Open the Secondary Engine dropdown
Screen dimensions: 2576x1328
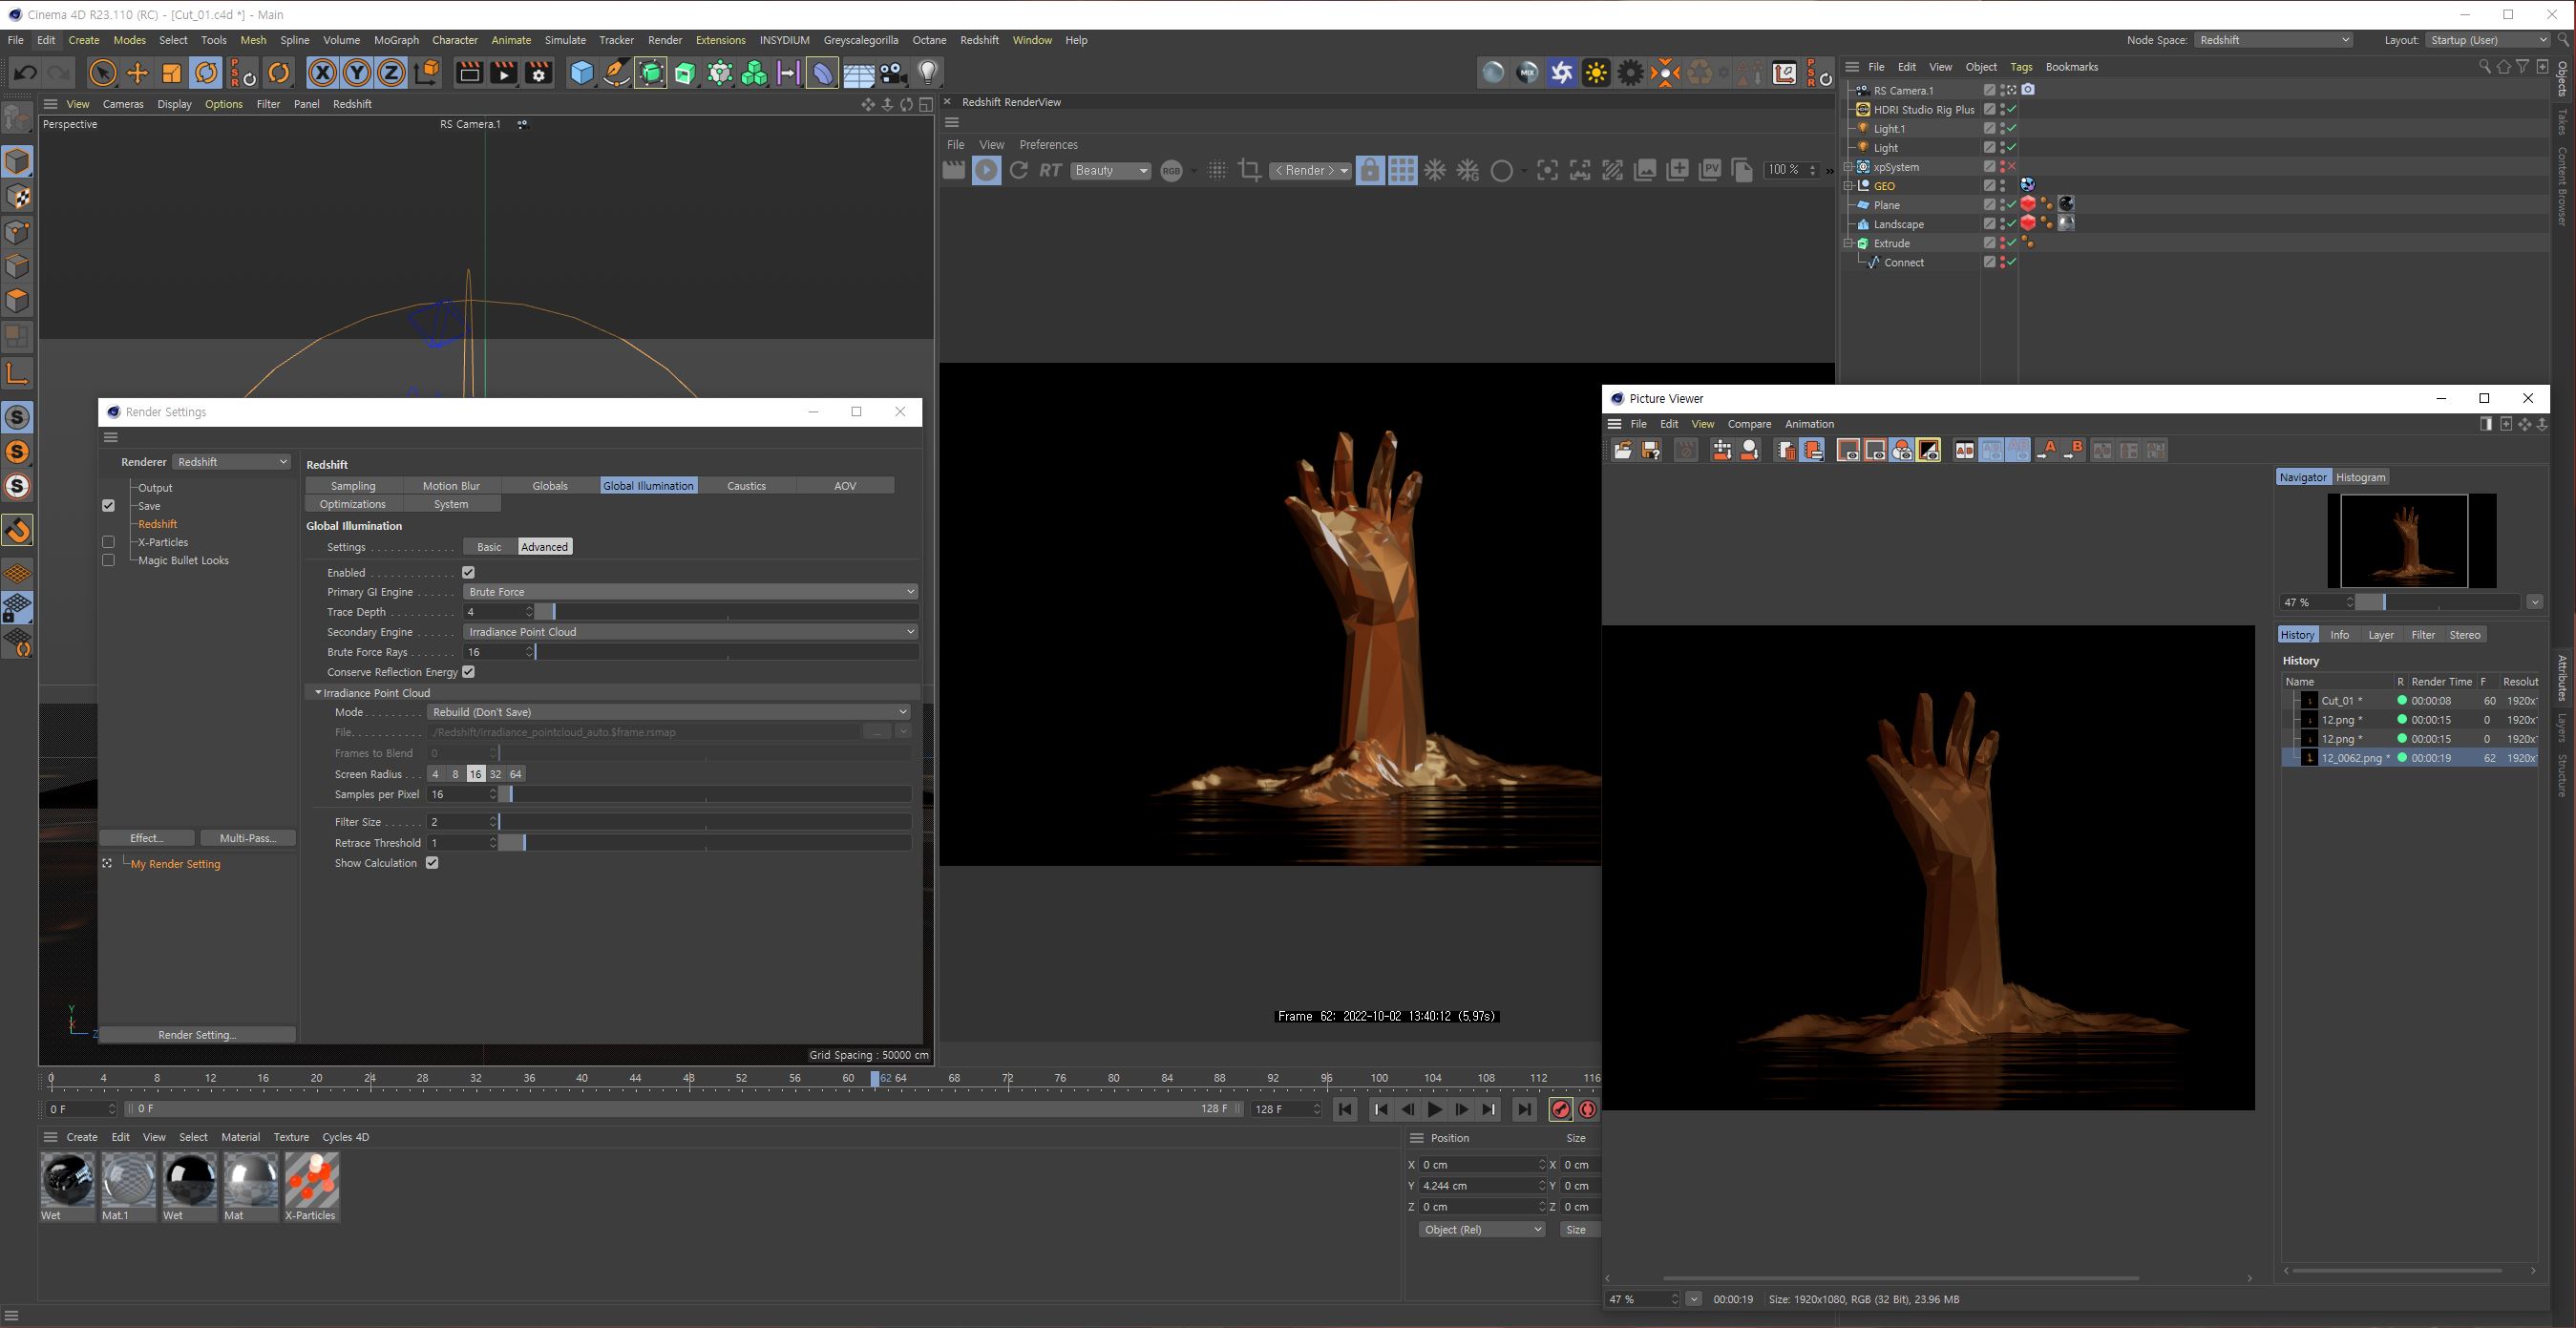point(690,632)
